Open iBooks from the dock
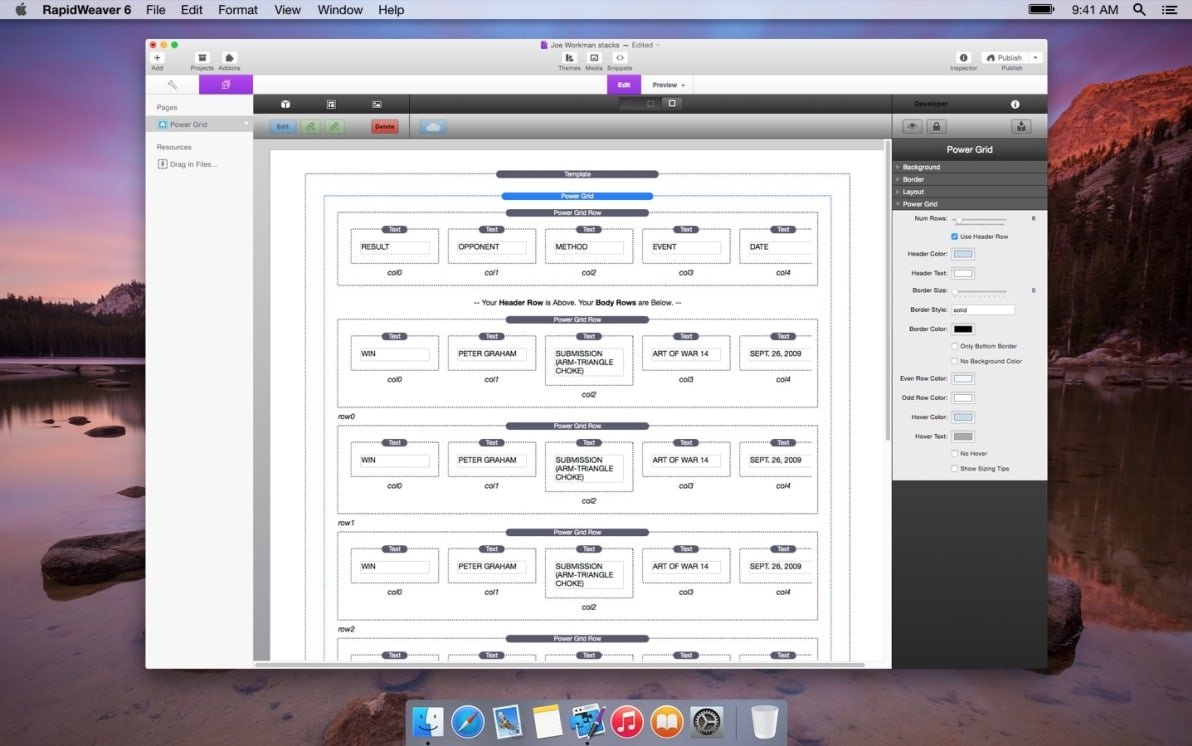 pyautogui.click(x=666, y=722)
